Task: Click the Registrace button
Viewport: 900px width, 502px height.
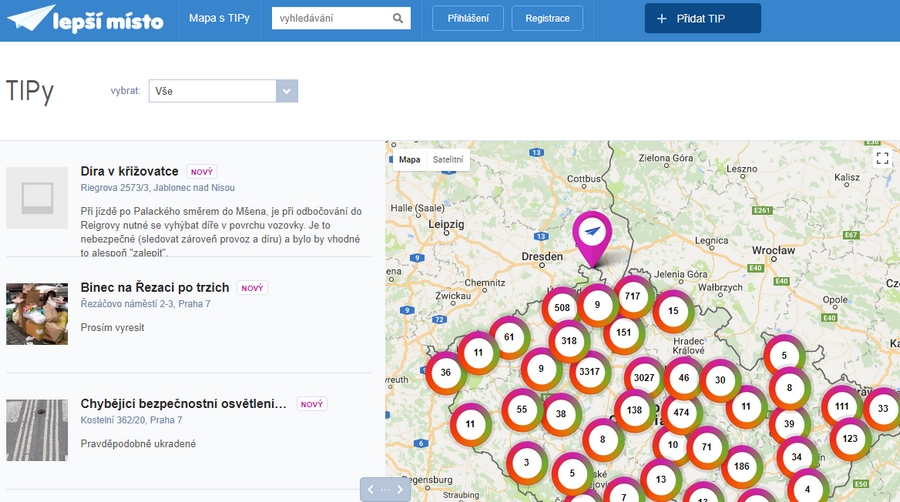Action: (547, 18)
